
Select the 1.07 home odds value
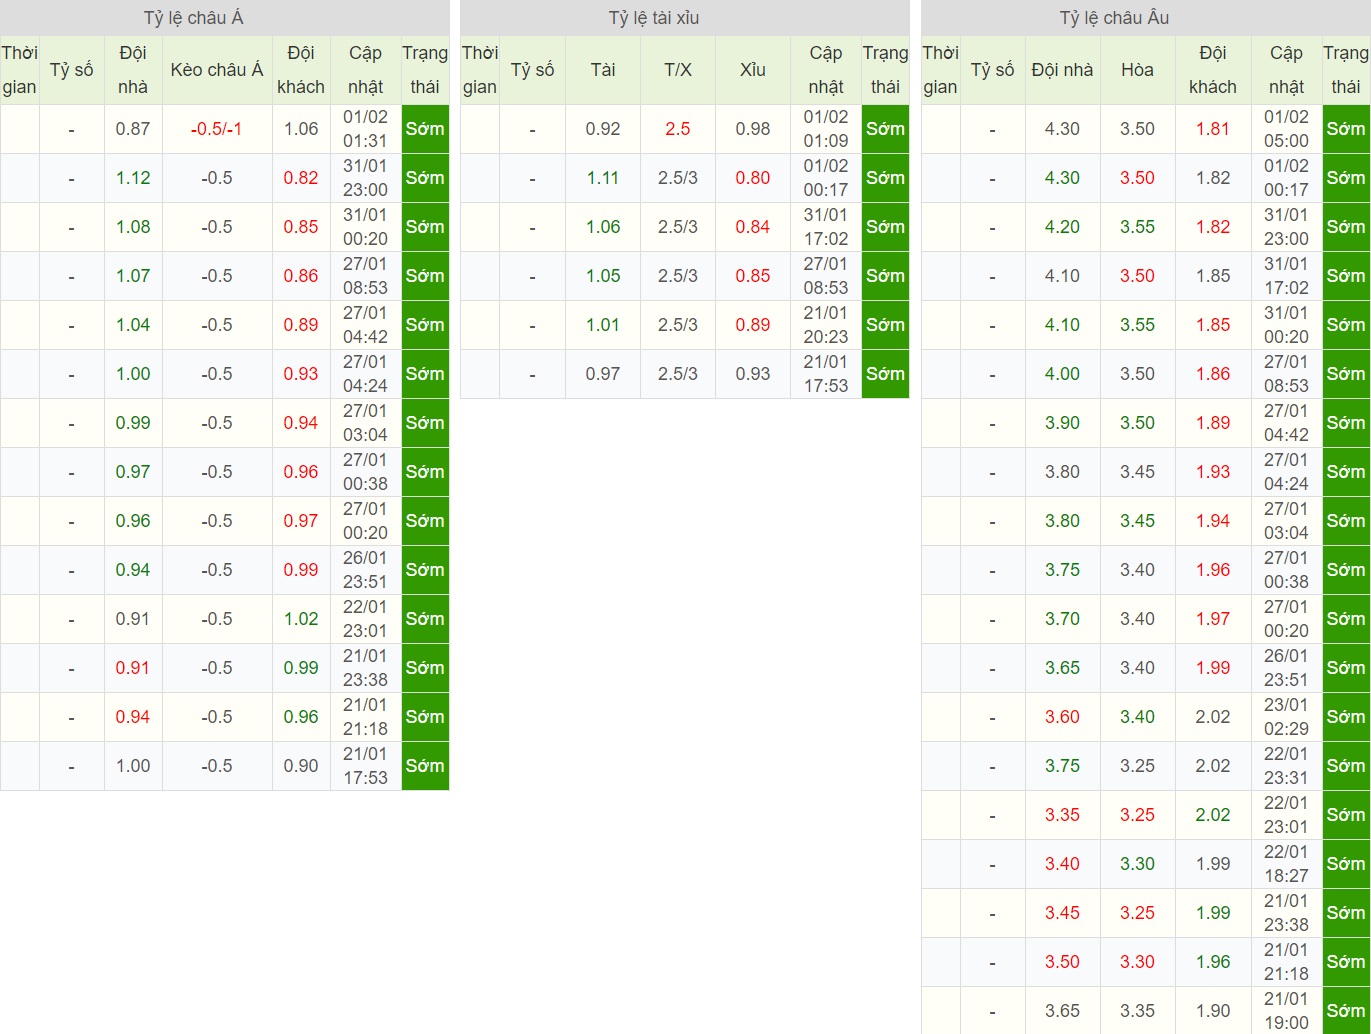click(133, 276)
